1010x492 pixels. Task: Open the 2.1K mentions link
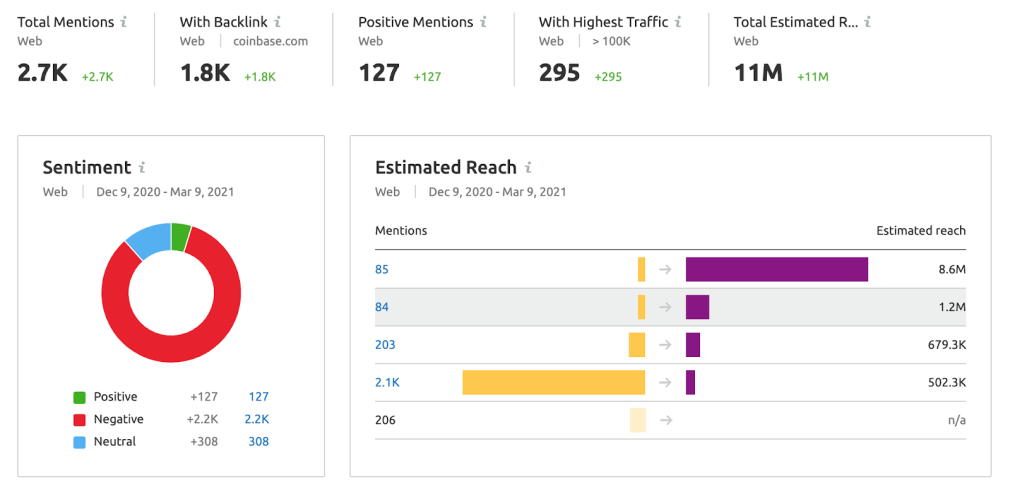tap(386, 383)
